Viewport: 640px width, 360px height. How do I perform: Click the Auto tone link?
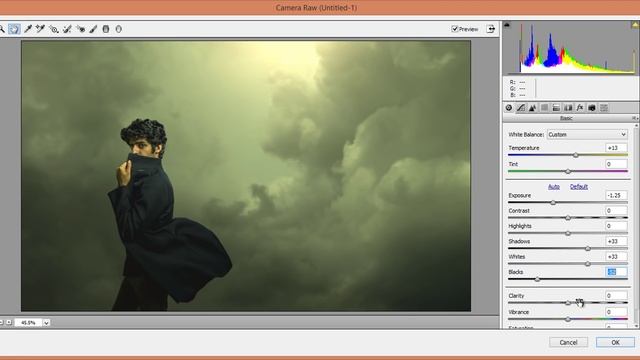coord(553,187)
